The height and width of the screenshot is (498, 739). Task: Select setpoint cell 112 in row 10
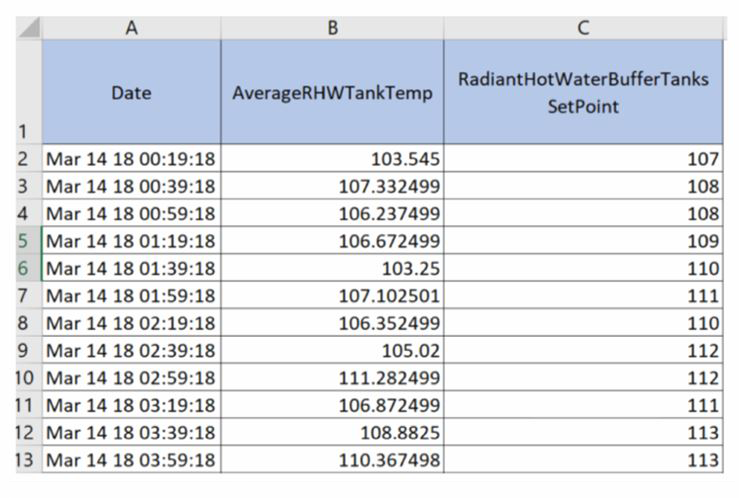583,377
